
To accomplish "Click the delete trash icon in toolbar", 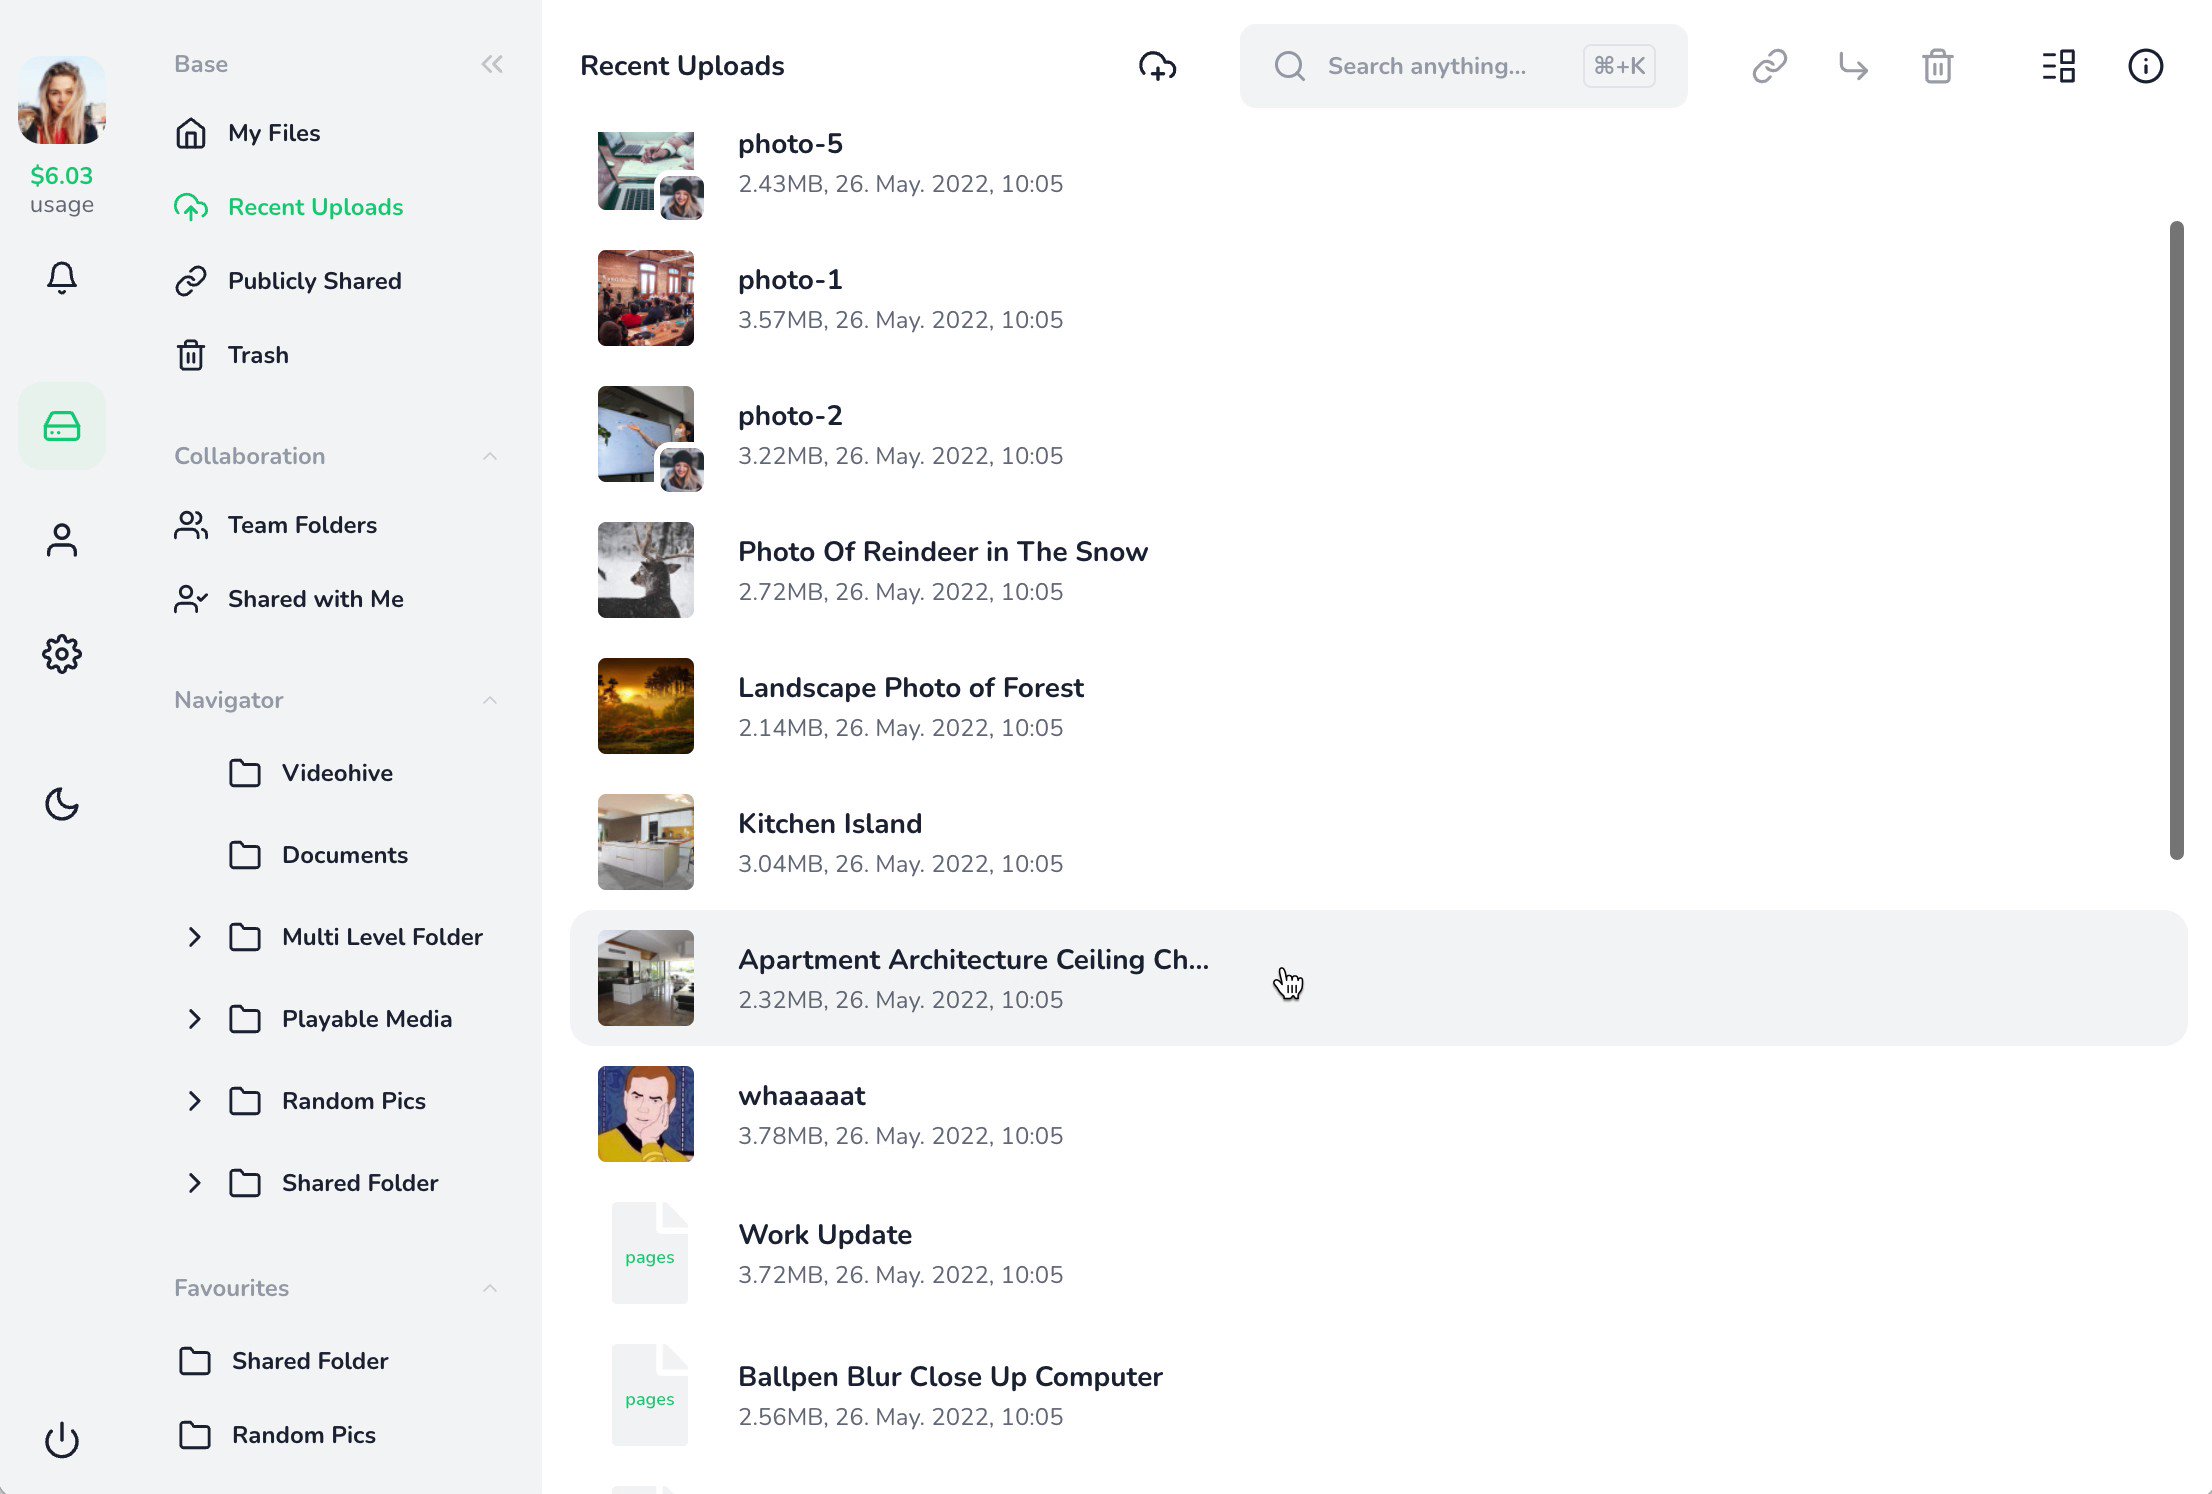I will (x=1937, y=66).
